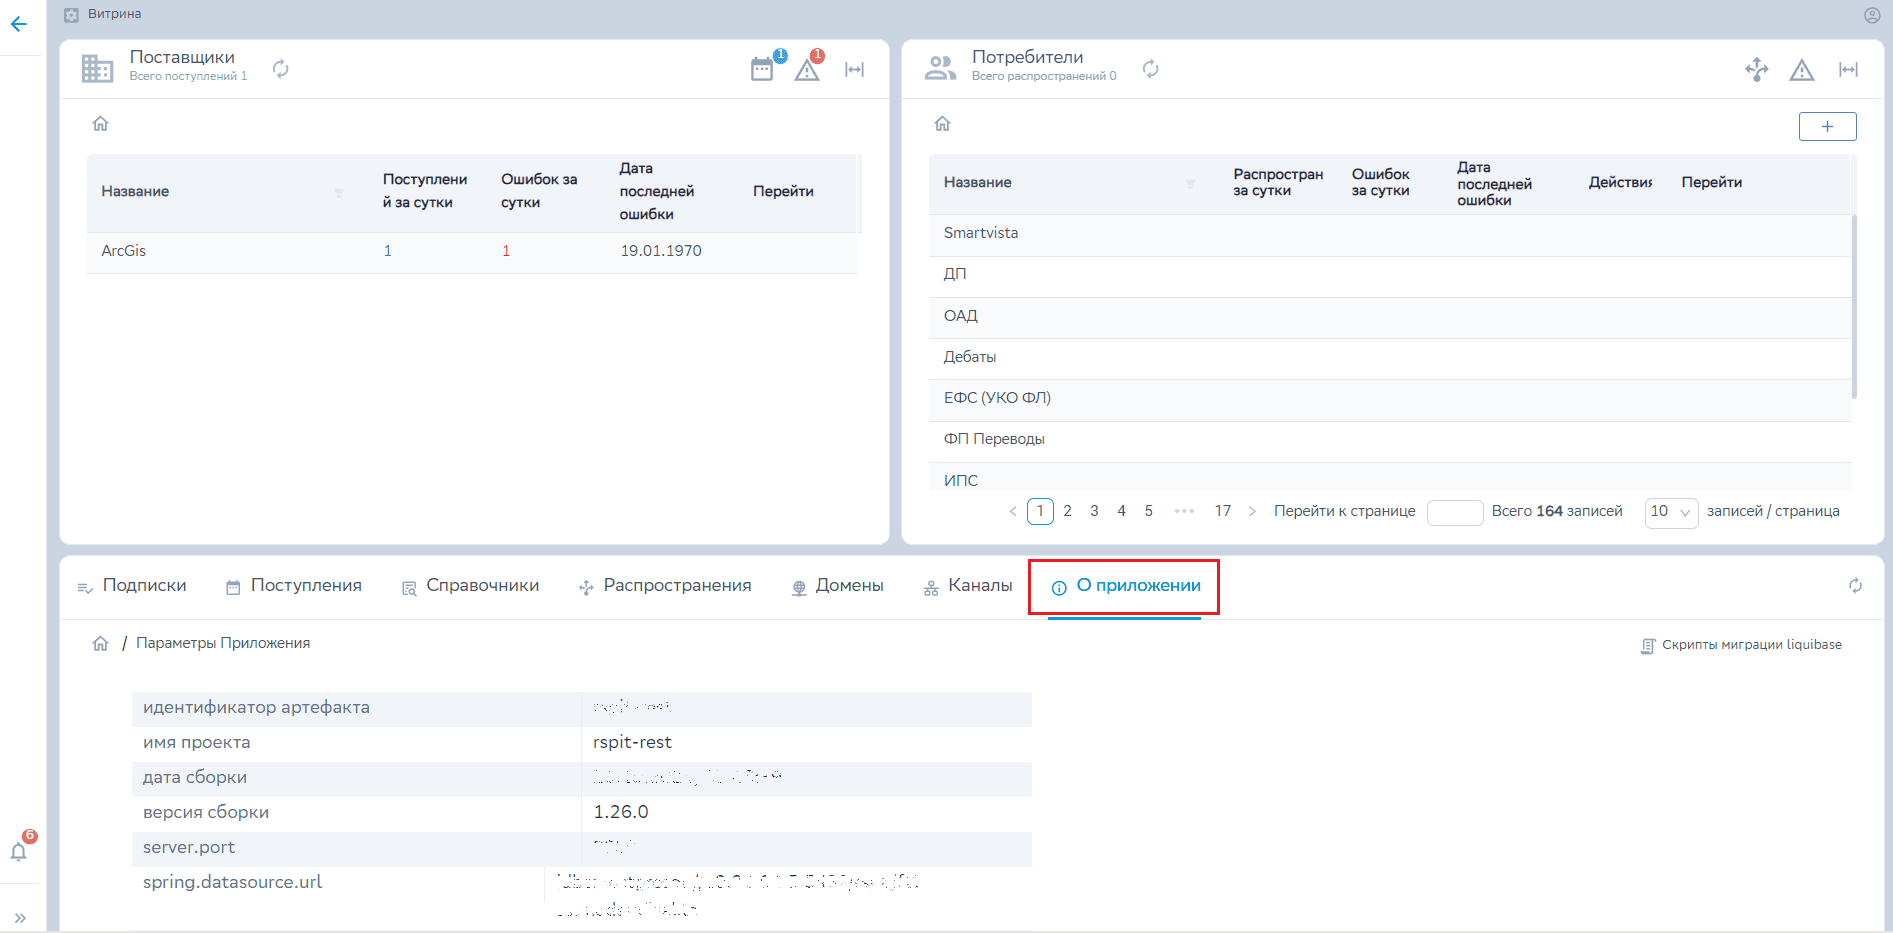Screen dimensions: 1893x933
Task: Open the calendar icon in Поставщики
Action: coord(762,69)
